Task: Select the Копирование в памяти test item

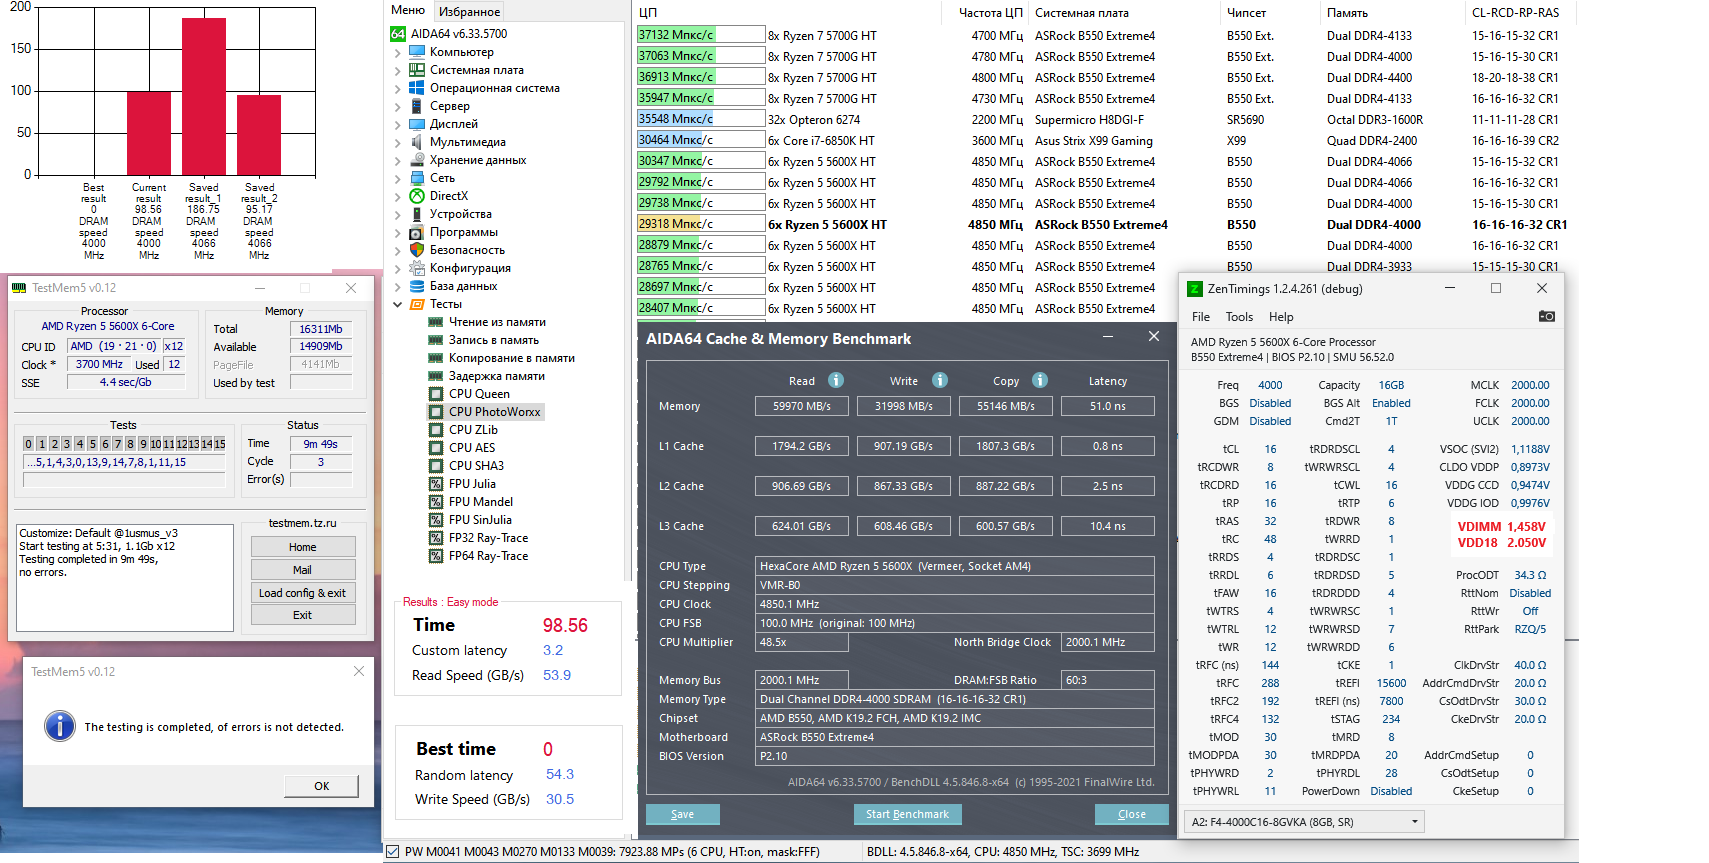Action: 511,358
